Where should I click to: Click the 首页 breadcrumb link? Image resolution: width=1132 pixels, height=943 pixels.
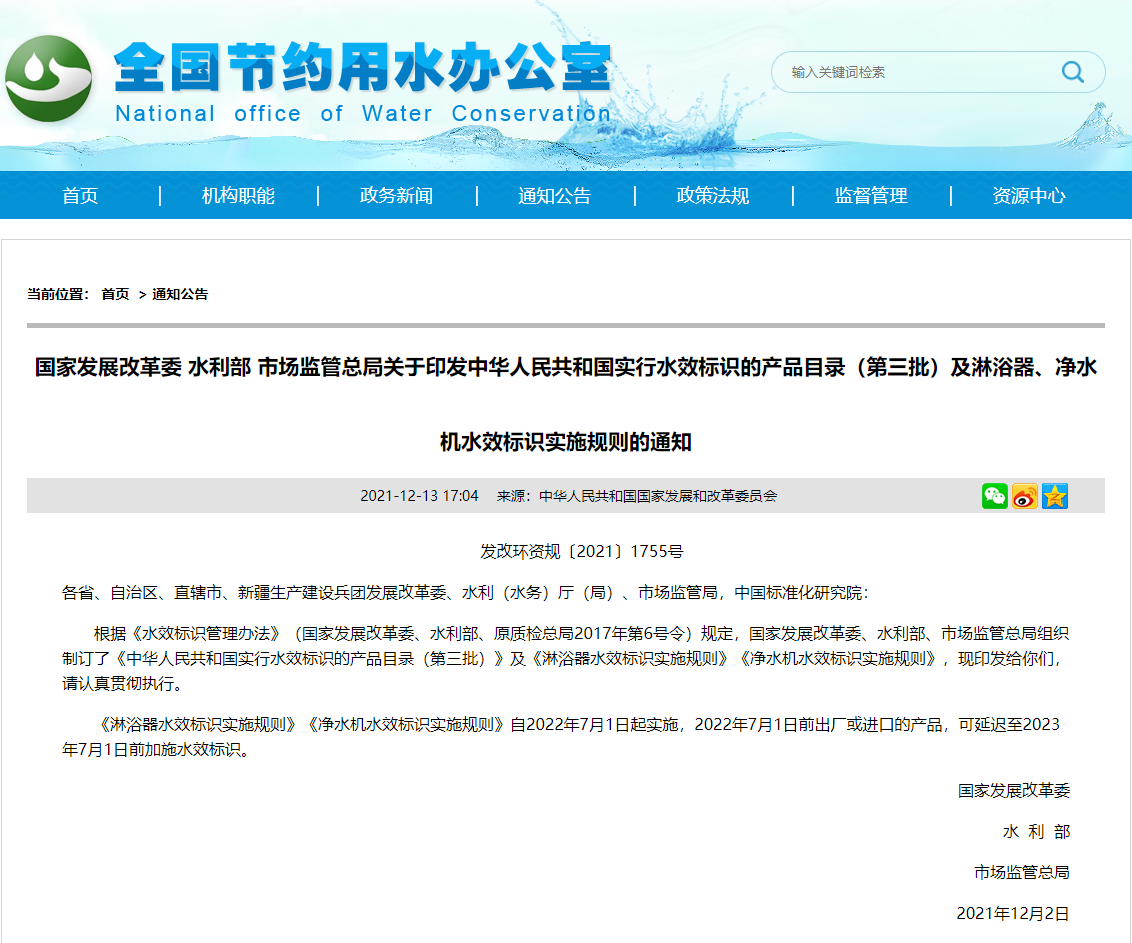tap(115, 294)
